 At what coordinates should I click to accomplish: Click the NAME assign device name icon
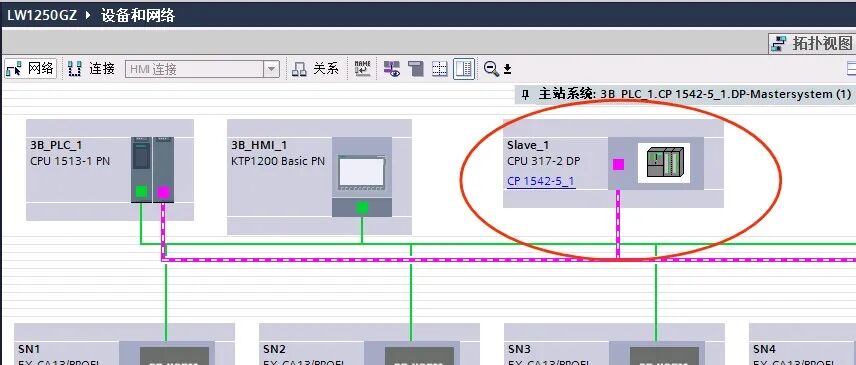[362, 69]
